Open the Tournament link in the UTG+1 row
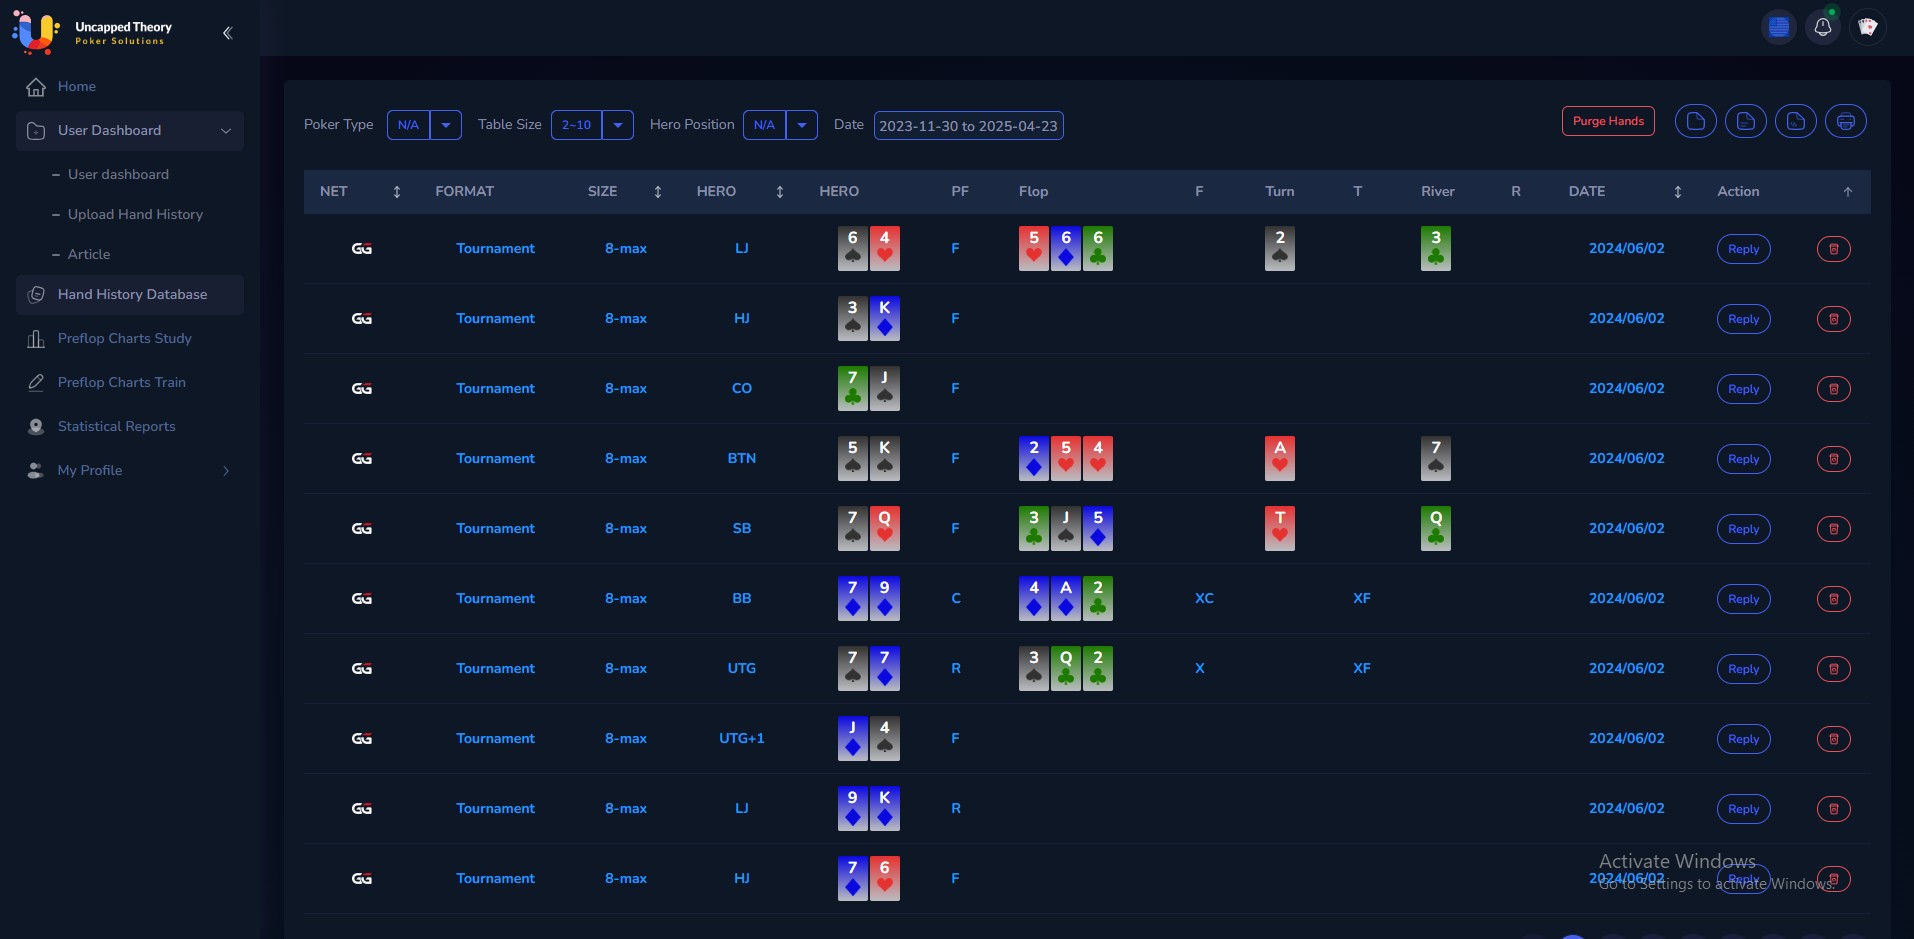Viewport: 1914px width, 939px height. point(495,739)
